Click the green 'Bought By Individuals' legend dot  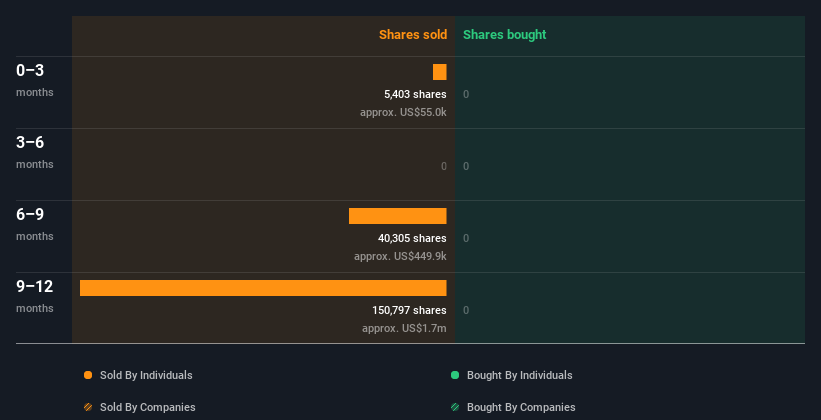coord(455,375)
